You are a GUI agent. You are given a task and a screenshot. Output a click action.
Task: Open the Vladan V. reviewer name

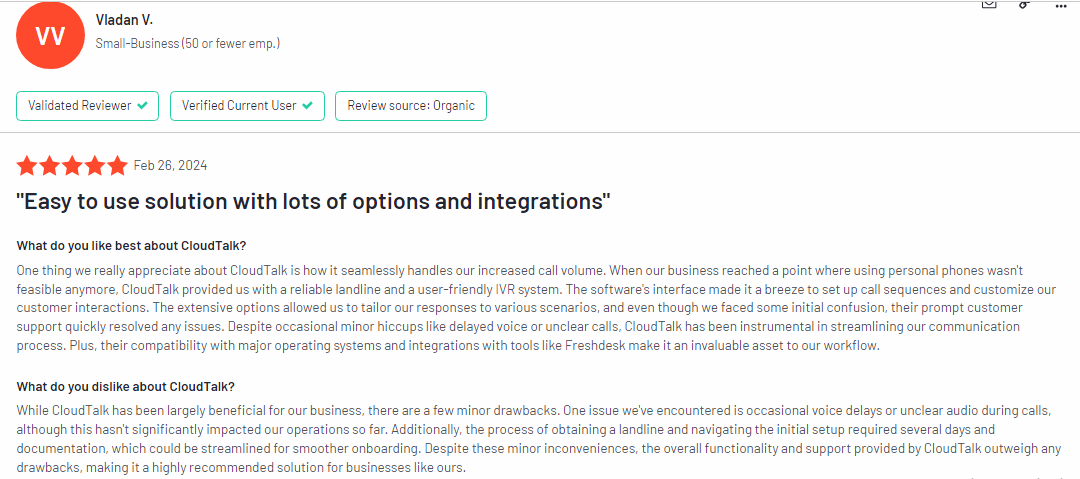(x=125, y=20)
